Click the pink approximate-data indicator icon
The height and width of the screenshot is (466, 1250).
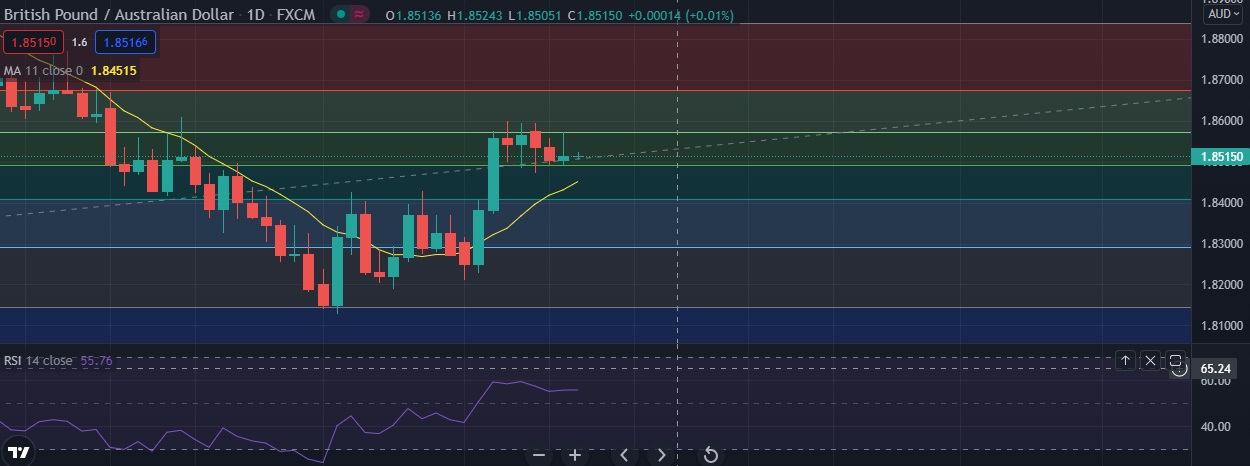click(359, 15)
